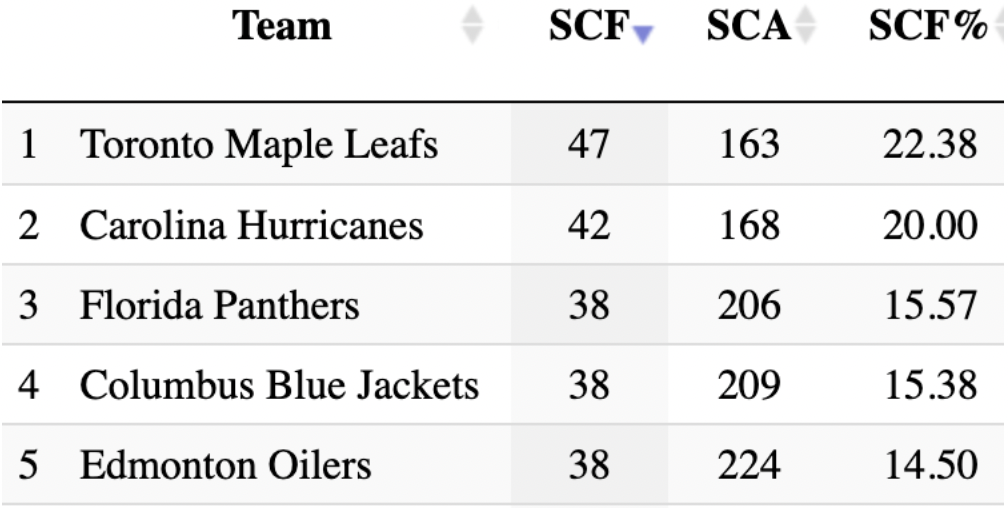Screen dimensions: 1008x508
Task: Select the Carolina Hurricanes team name
Action: (x=251, y=226)
